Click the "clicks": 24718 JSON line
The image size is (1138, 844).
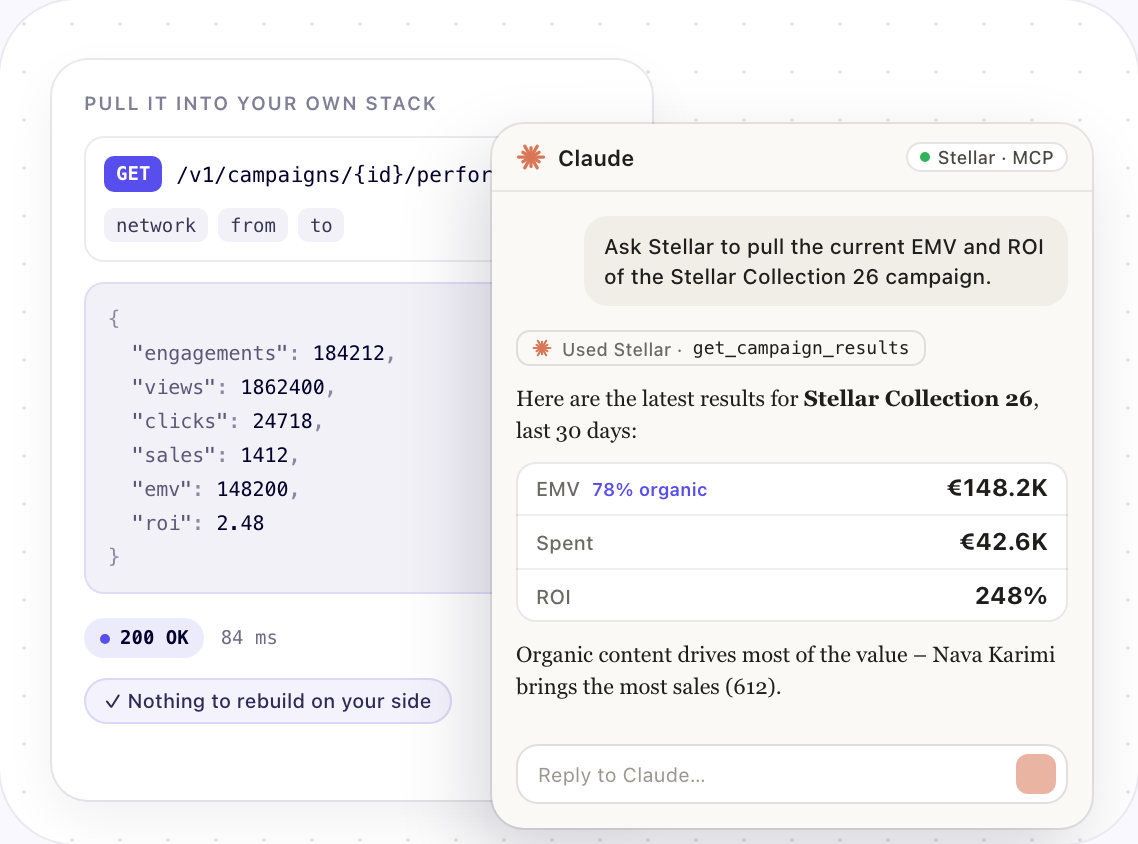coord(226,422)
